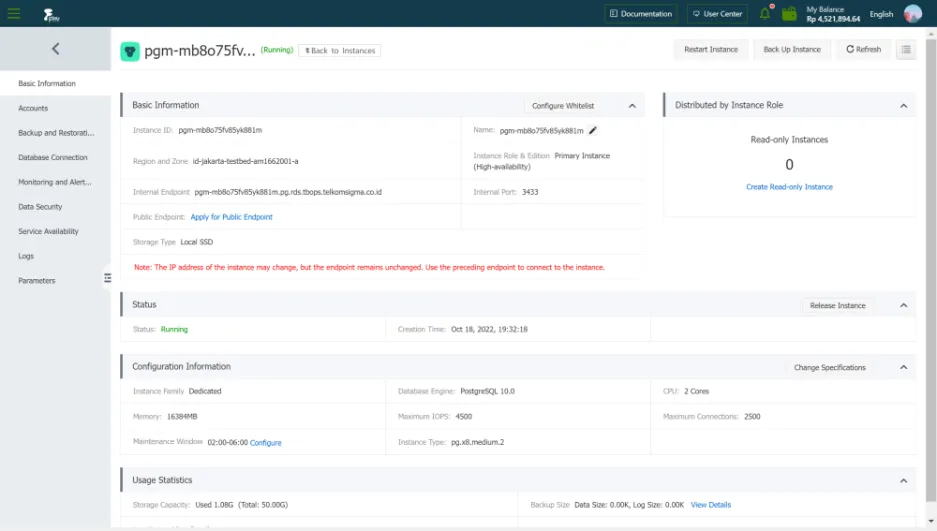Go back using the sidebar left arrow
The width and height of the screenshot is (937, 531).
(x=55, y=48)
